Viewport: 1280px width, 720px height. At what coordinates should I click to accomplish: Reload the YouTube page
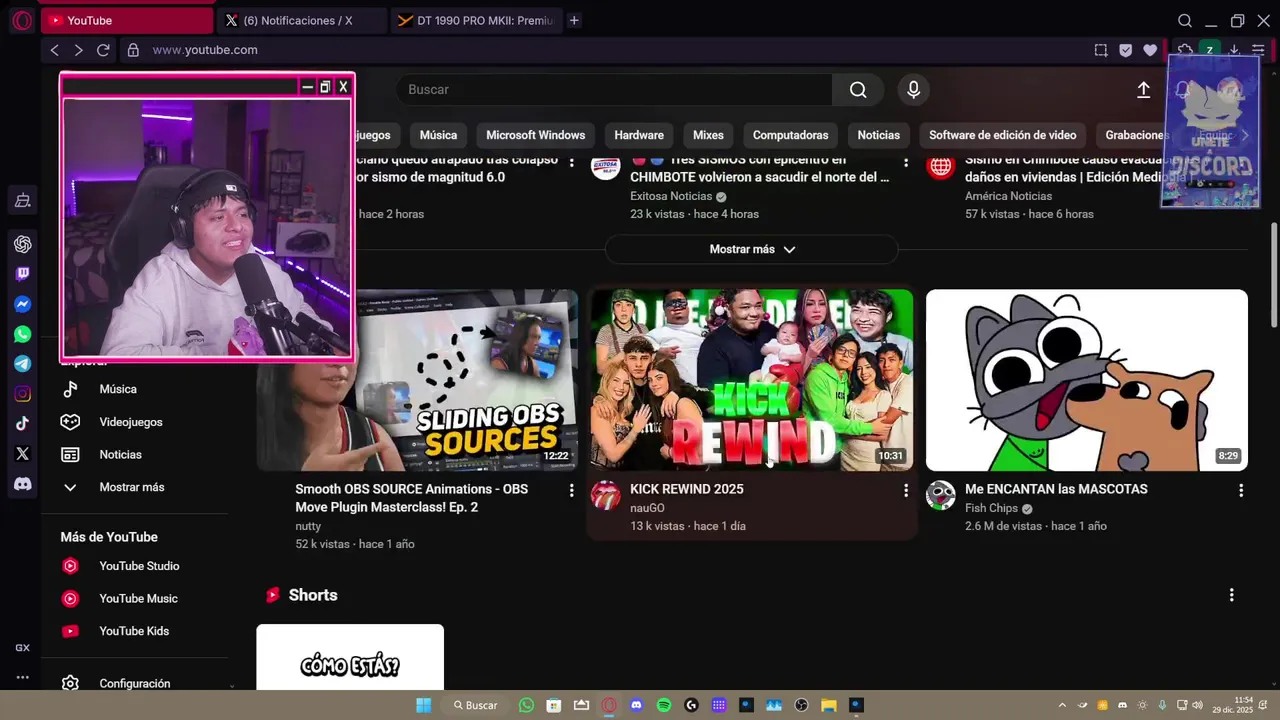pyautogui.click(x=103, y=50)
